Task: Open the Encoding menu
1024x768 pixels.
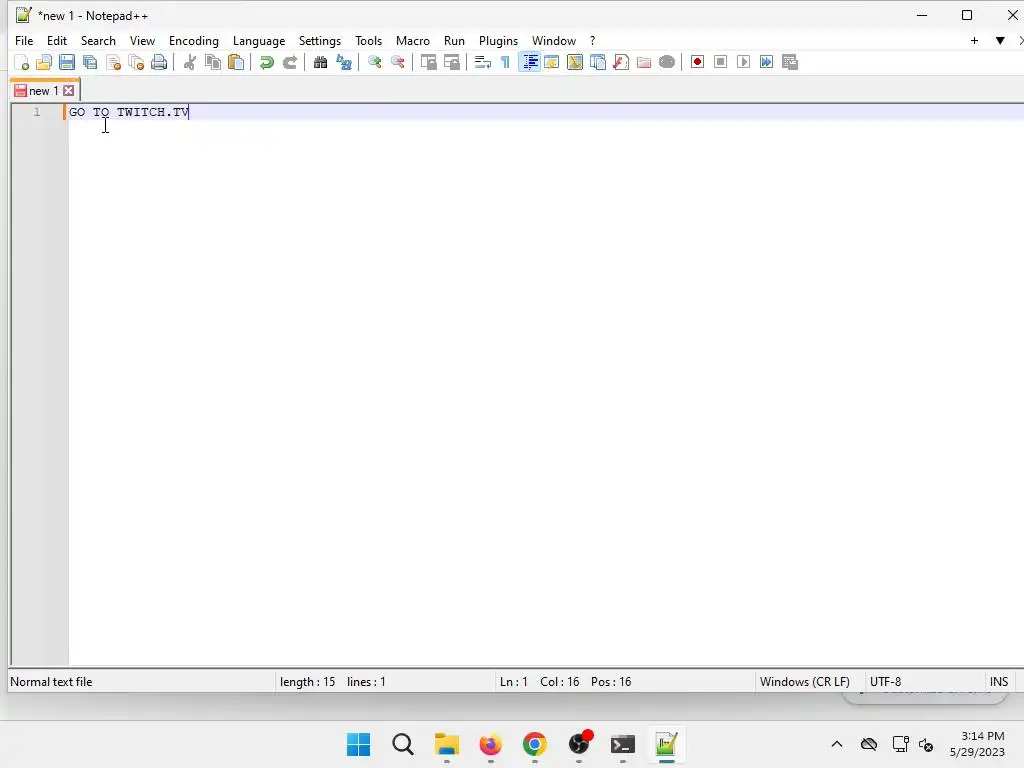Action: 194,40
